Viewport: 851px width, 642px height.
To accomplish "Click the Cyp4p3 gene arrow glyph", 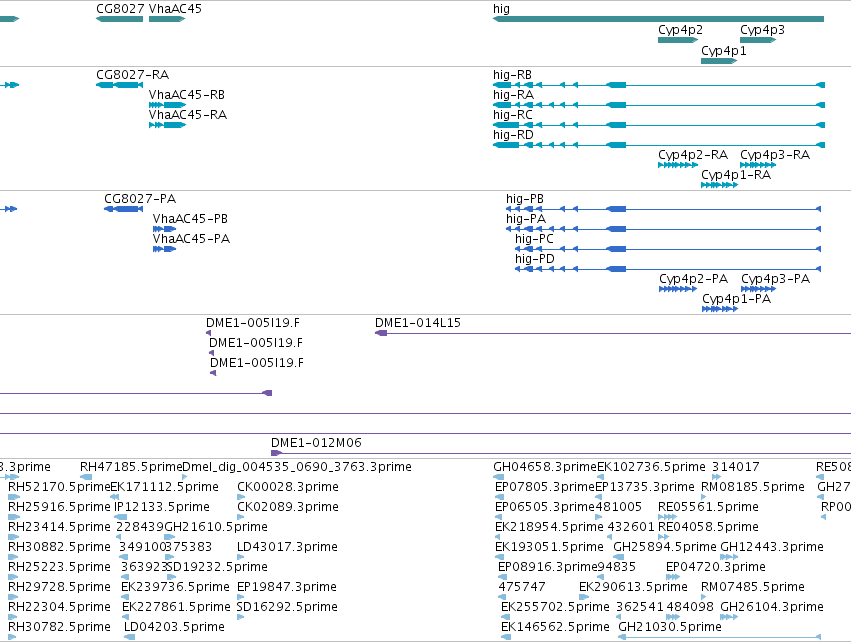I will [x=758, y=40].
